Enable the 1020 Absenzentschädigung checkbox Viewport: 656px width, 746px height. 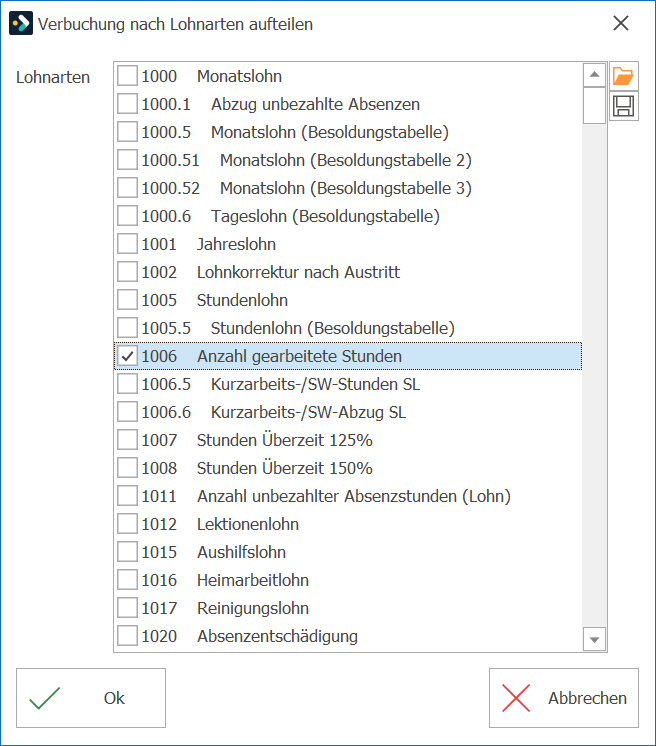coord(127,636)
